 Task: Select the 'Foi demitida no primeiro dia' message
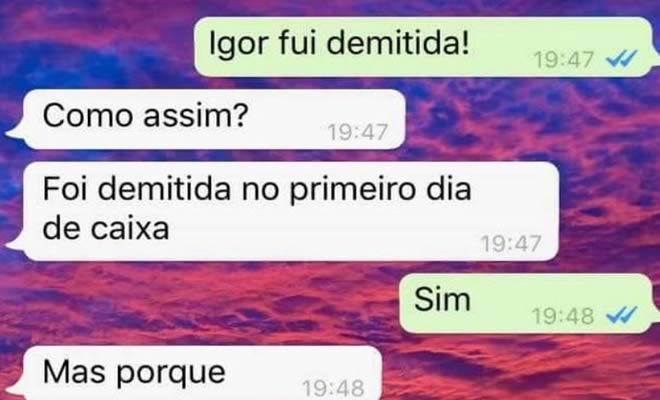pos(283,211)
